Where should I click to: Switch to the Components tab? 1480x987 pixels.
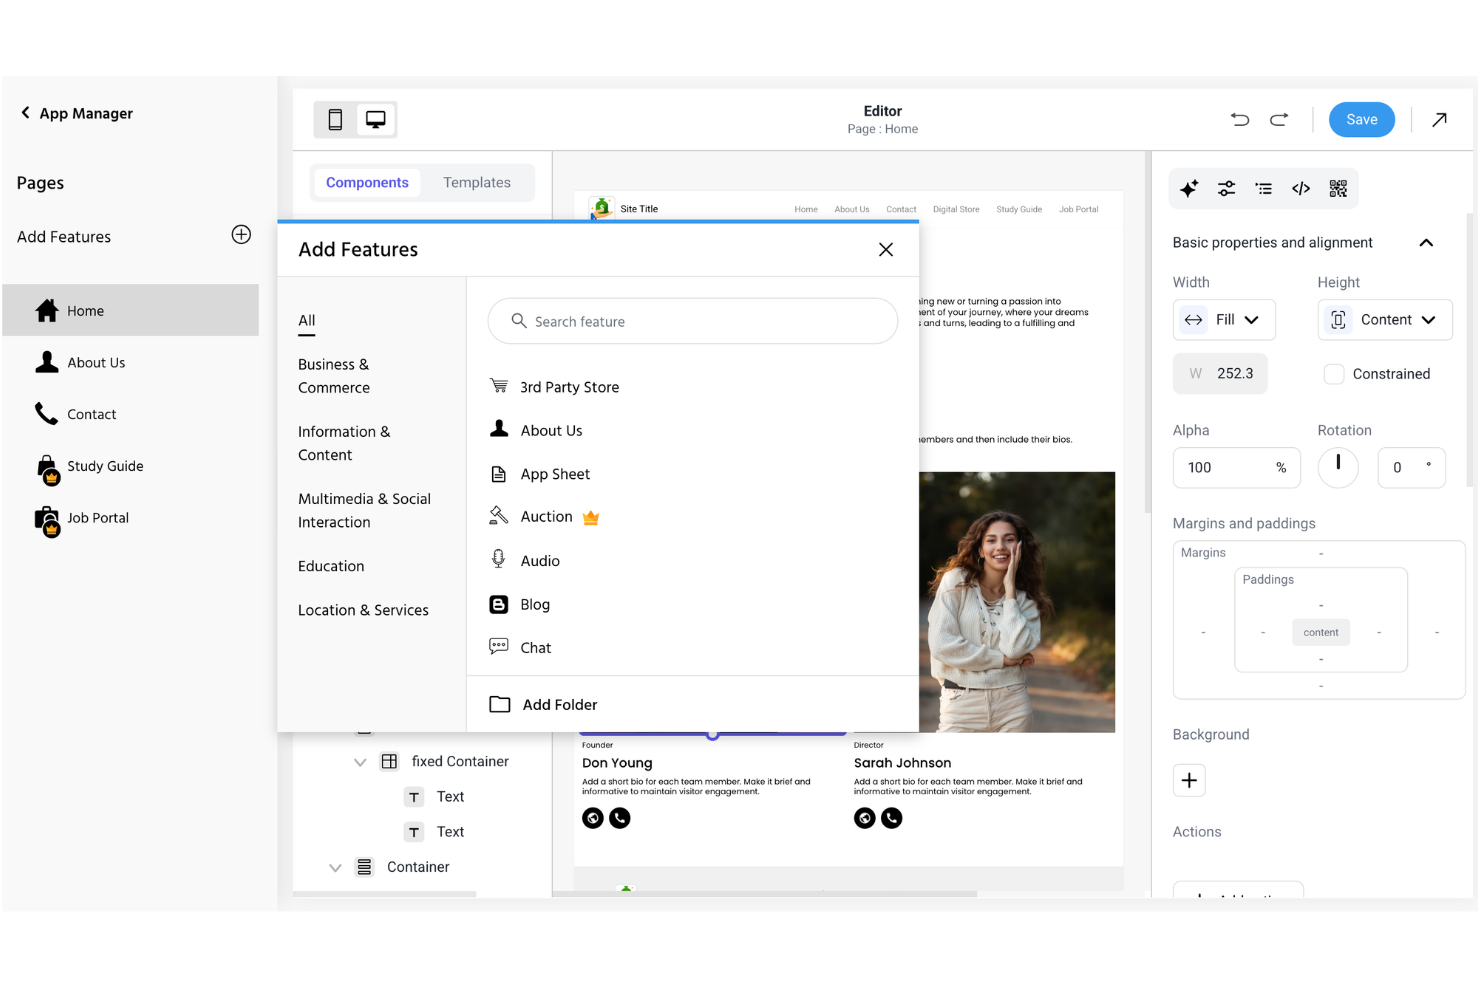[367, 183]
